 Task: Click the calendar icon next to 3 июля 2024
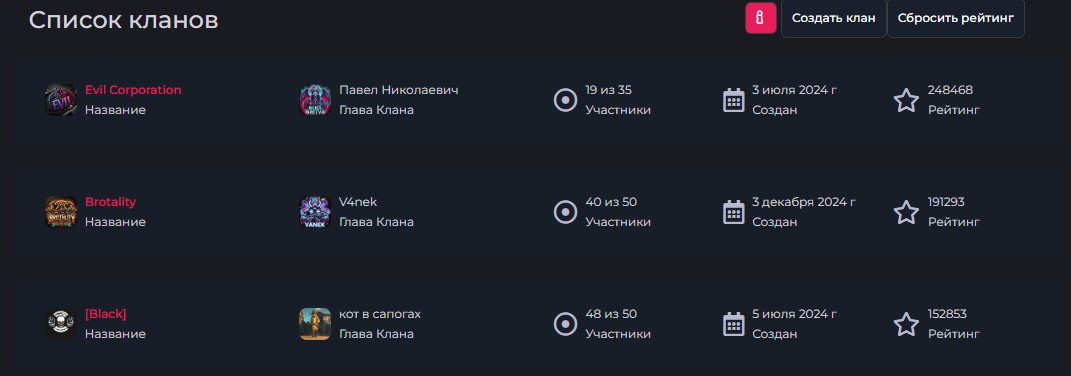(734, 100)
